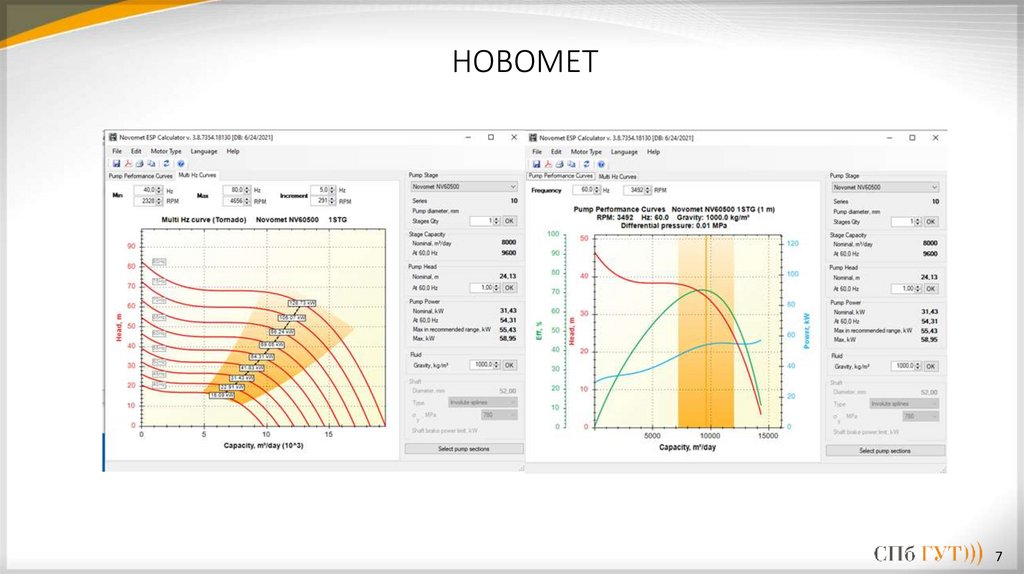Screen dimensions: 1024x574
Task: Click app icon in right window title bar
Action: (x=533, y=138)
